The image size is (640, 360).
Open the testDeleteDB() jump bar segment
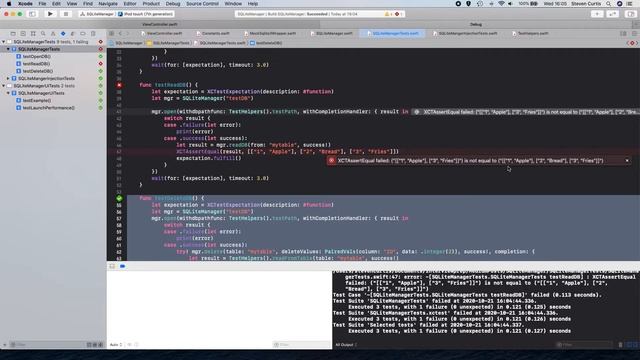266,43
